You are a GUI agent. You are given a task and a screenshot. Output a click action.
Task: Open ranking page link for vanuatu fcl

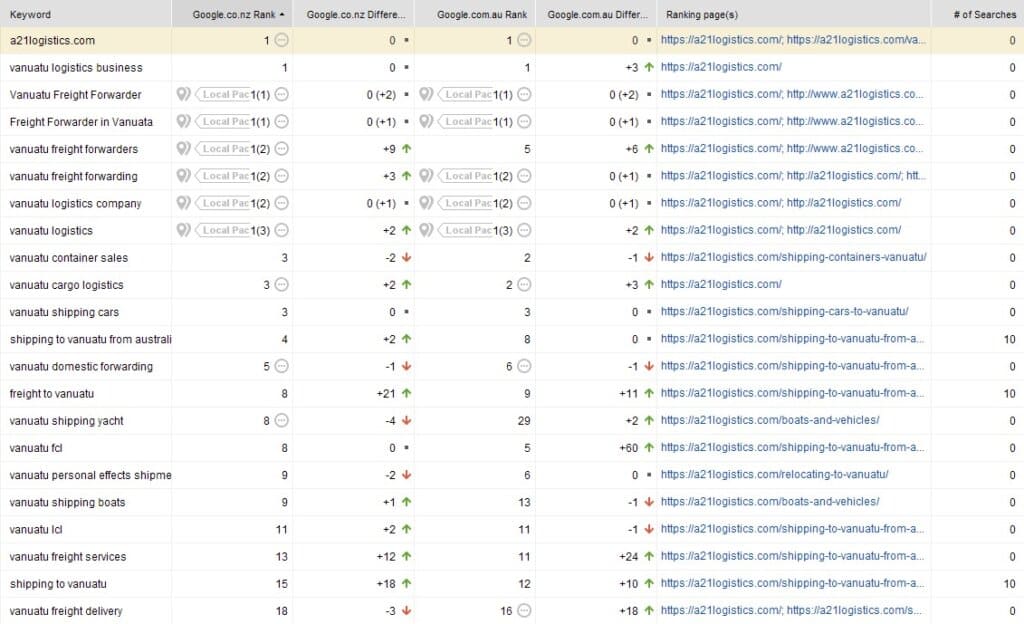tap(792, 448)
